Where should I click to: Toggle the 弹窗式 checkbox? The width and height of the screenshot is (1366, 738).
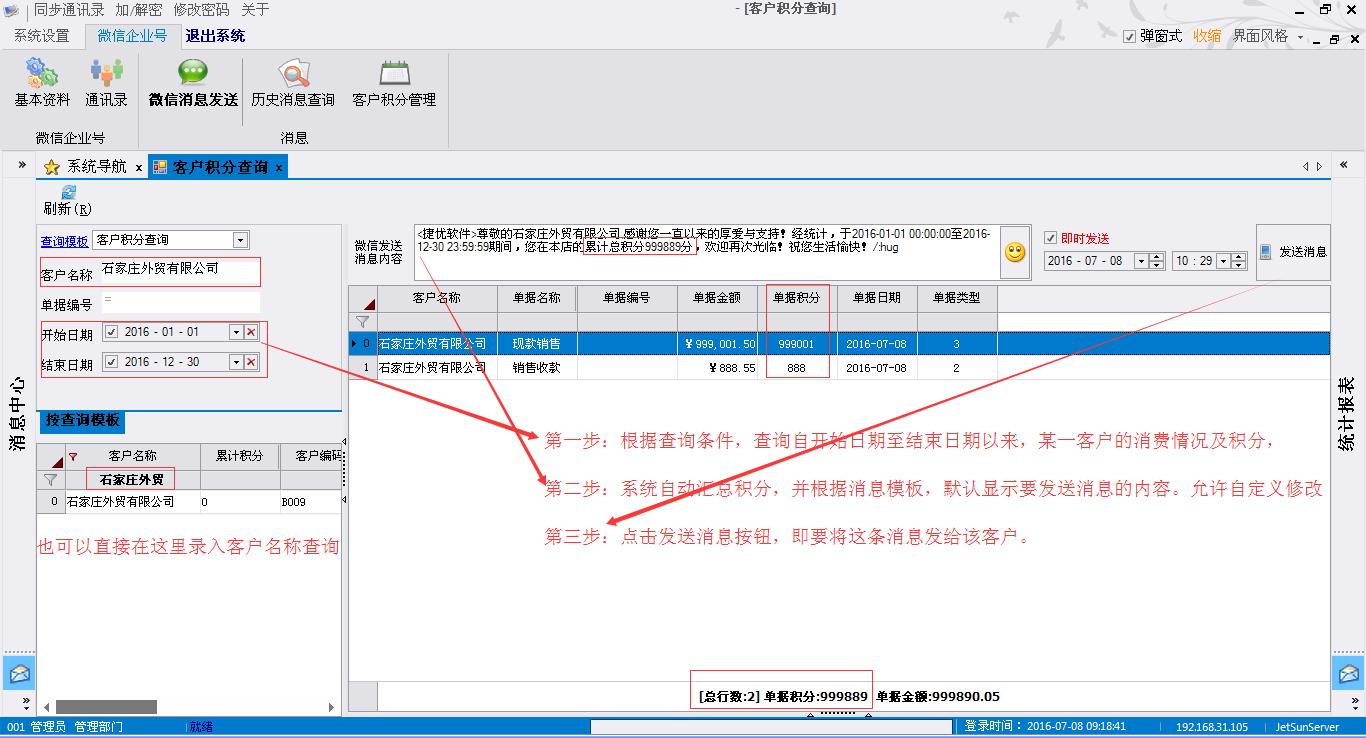pos(1129,36)
